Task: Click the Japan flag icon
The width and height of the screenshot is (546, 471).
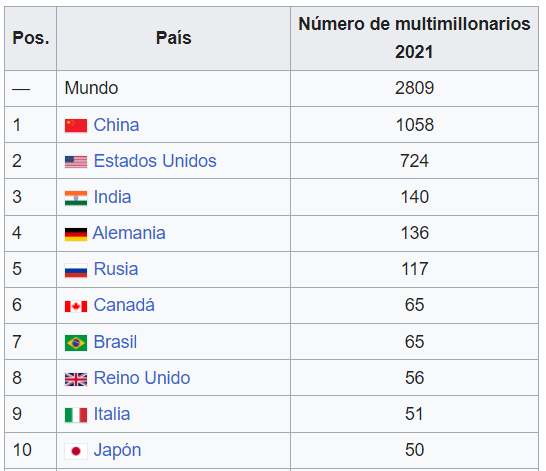Action: (x=76, y=451)
